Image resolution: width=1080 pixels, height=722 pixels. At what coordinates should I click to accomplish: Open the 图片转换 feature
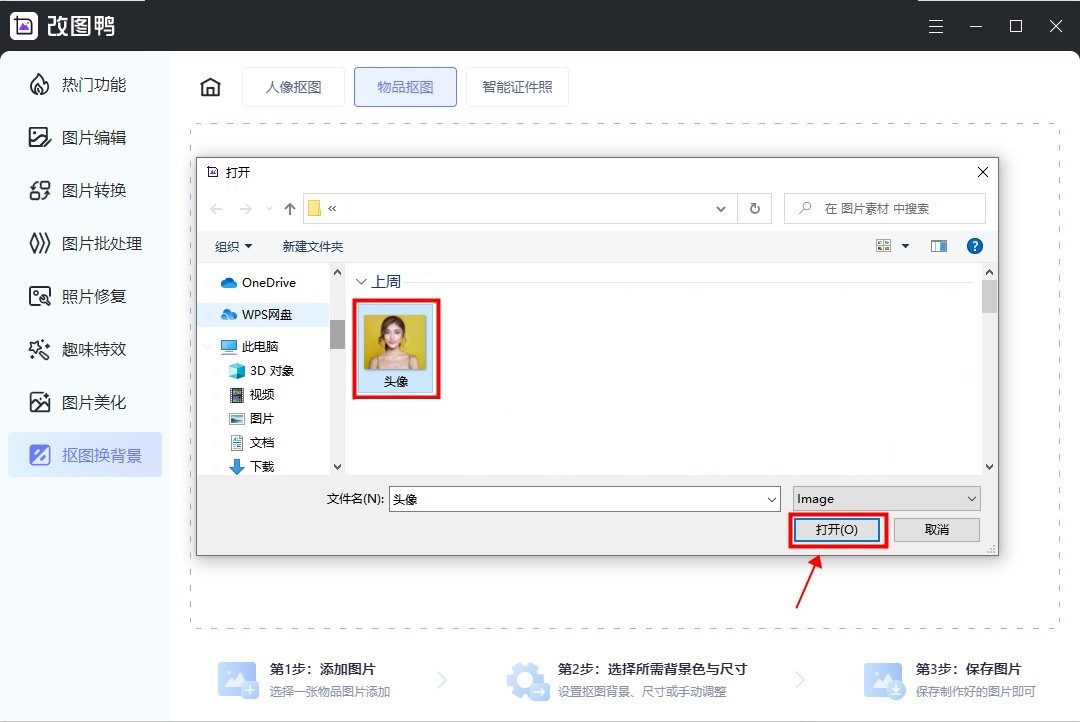tap(85, 190)
